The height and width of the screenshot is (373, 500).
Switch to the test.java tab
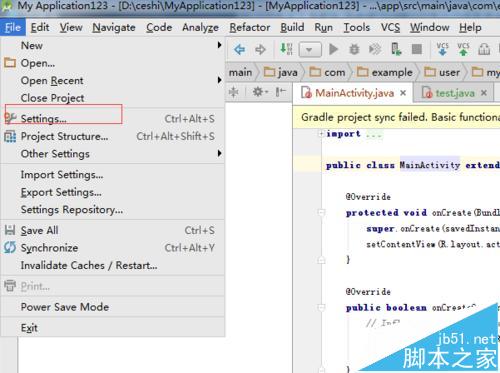tap(453, 93)
